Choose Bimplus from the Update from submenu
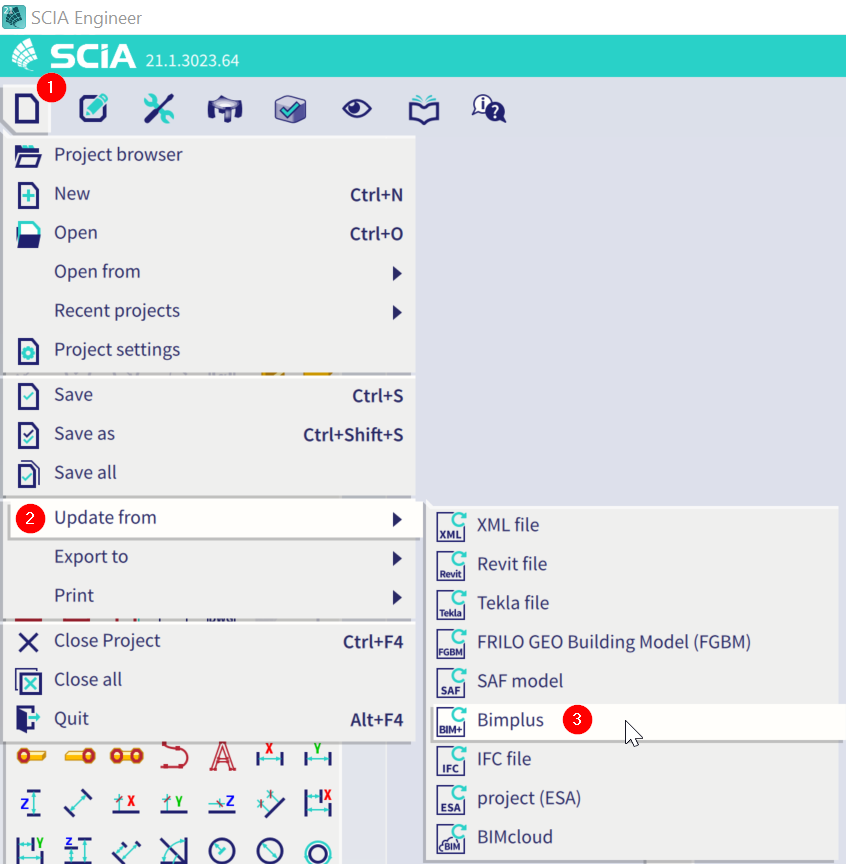This screenshot has height=864, width=846. click(510, 720)
